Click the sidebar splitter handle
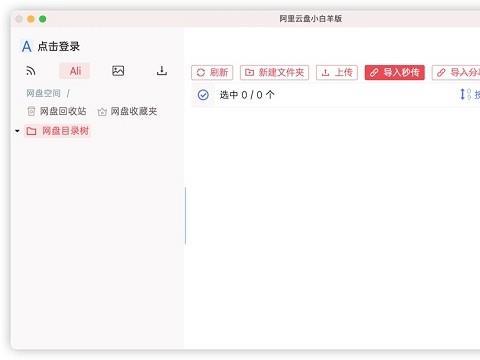 pos(185,216)
